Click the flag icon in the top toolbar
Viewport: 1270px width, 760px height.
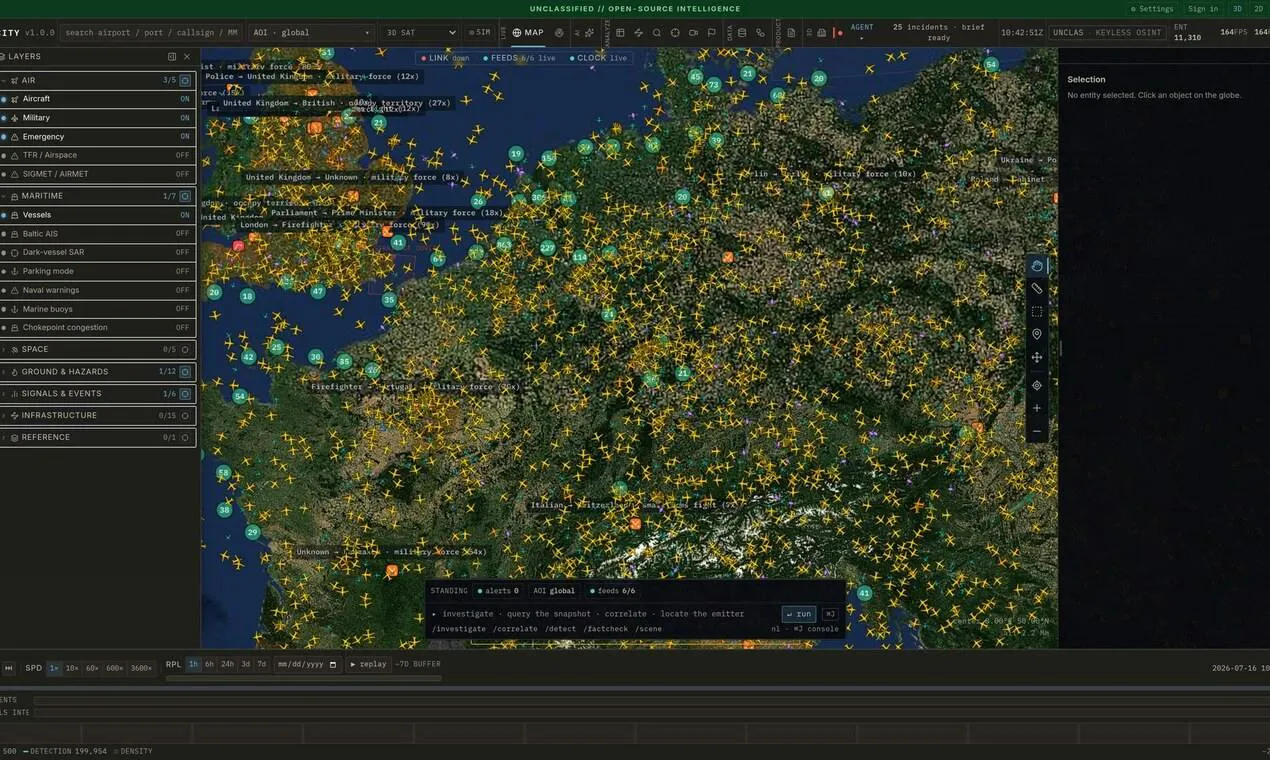[x=712, y=33]
